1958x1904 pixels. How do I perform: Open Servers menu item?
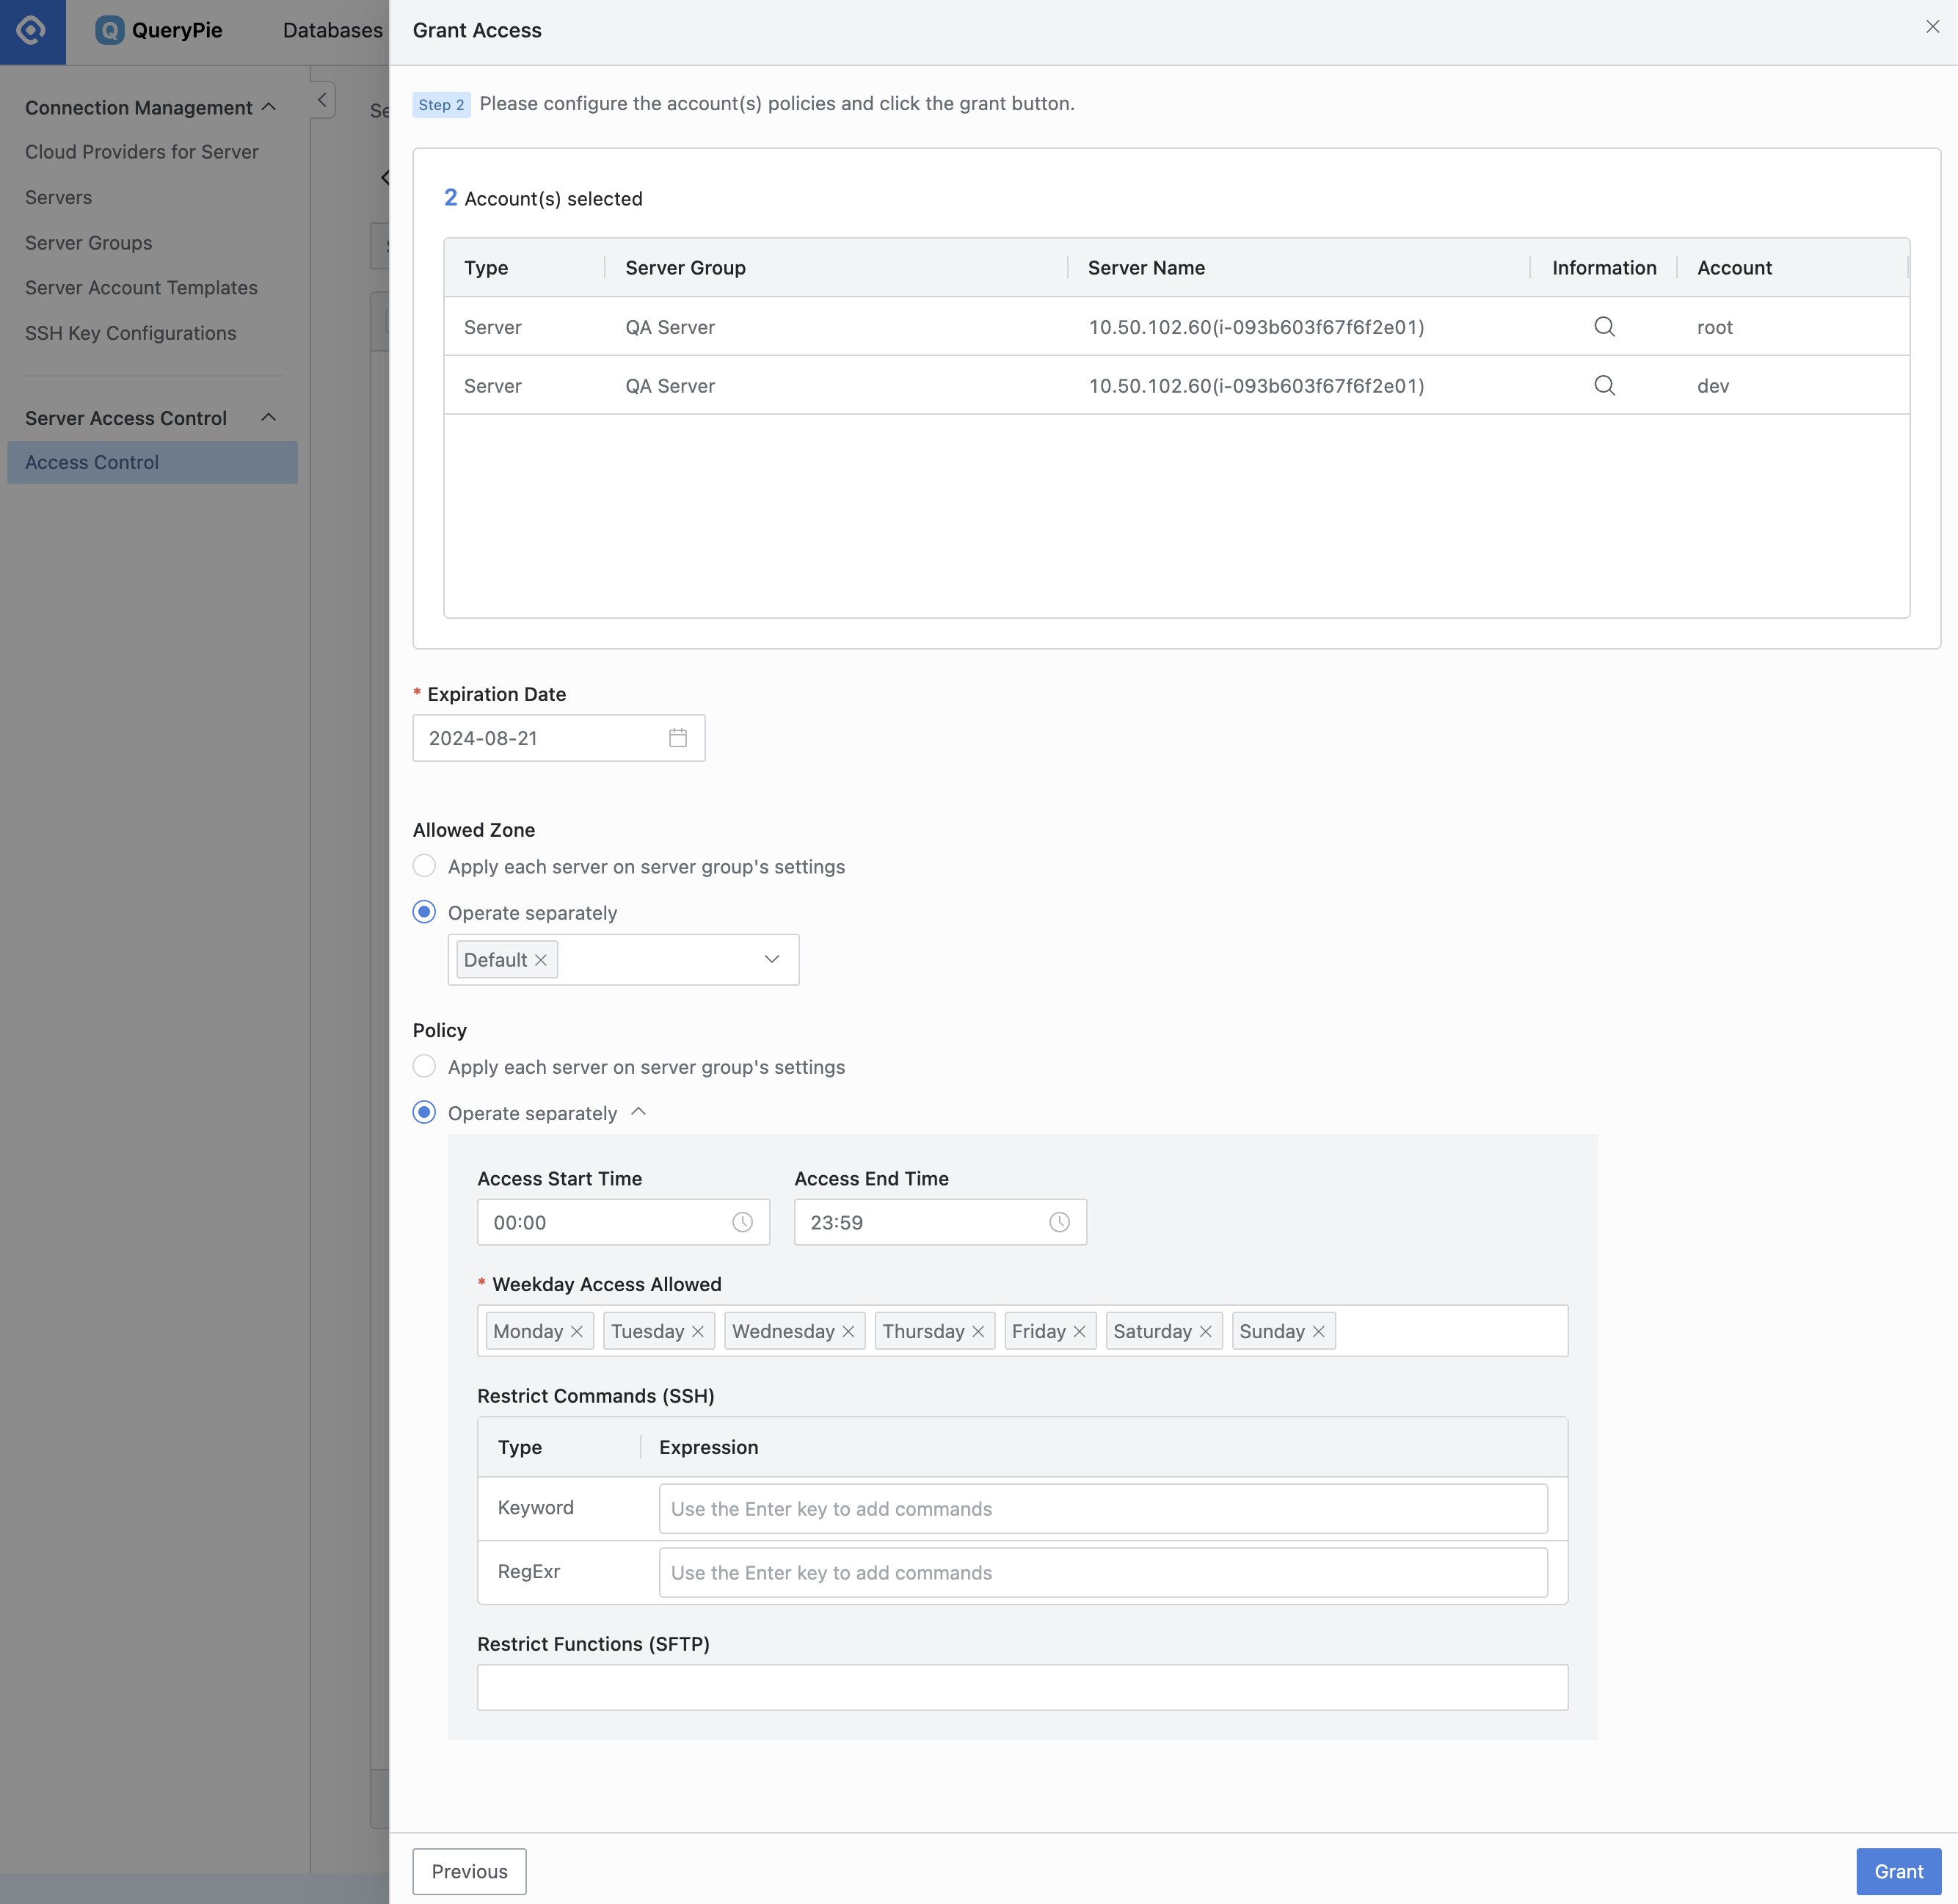coord(58,197)
